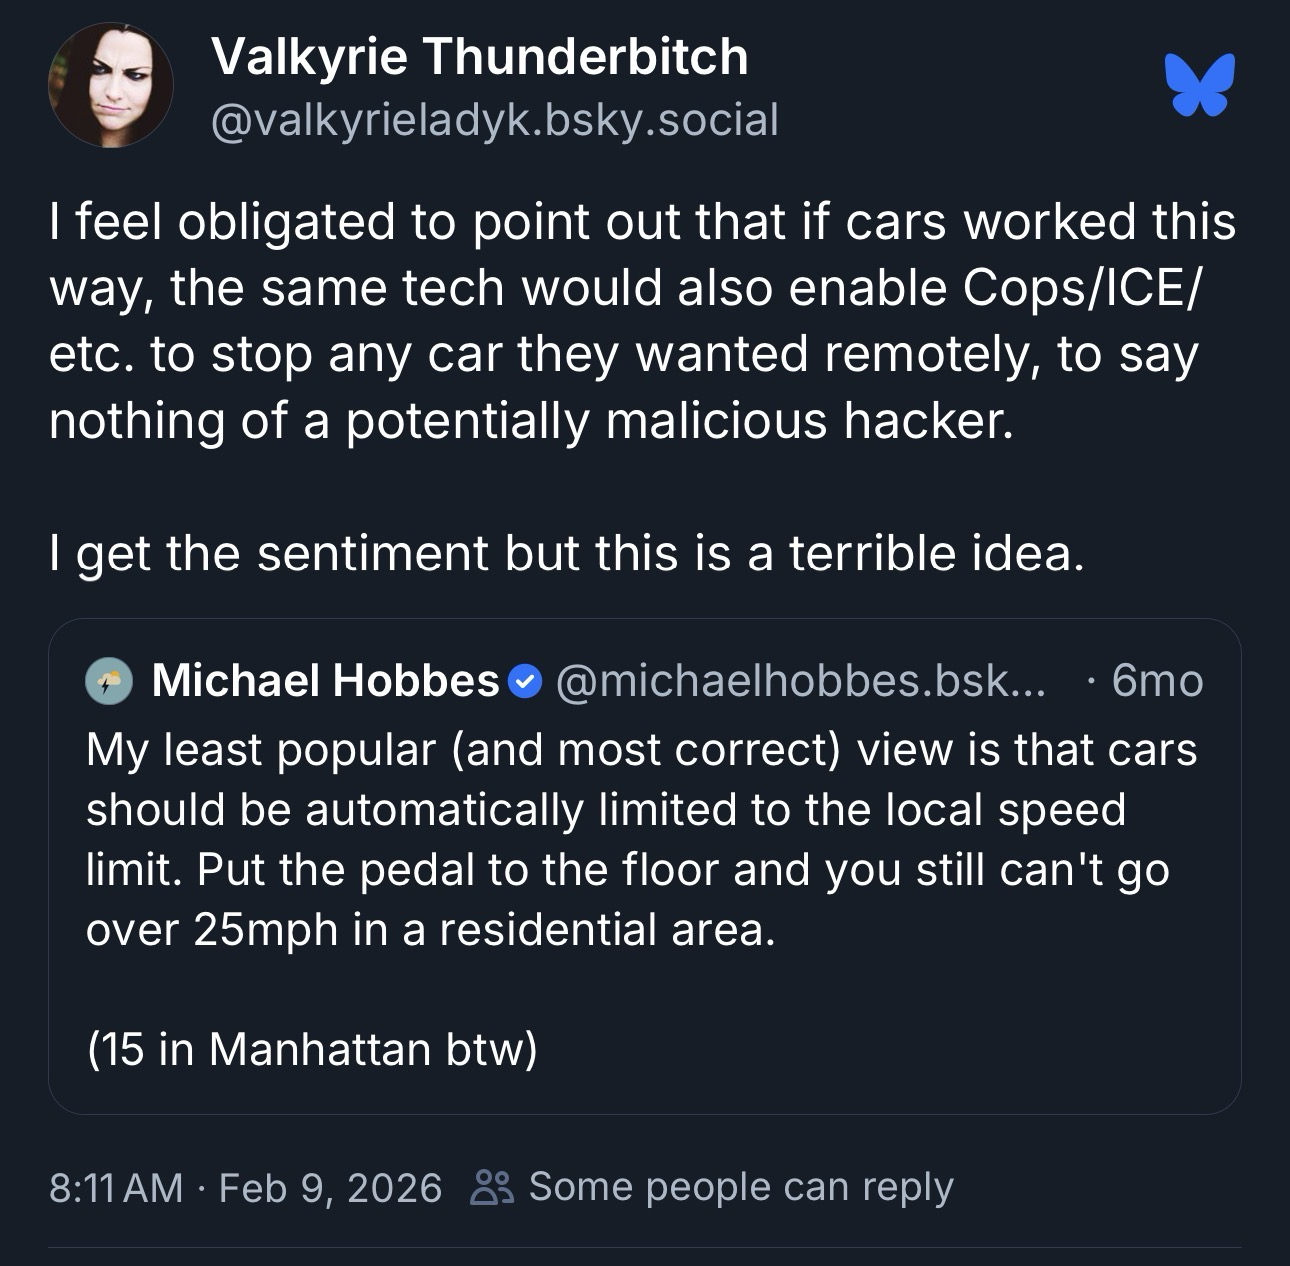This screenshot has width=1290, height=1266.
Task: Open Michael Hobbes' small avatar icon
Action: [x=109, y=682]
